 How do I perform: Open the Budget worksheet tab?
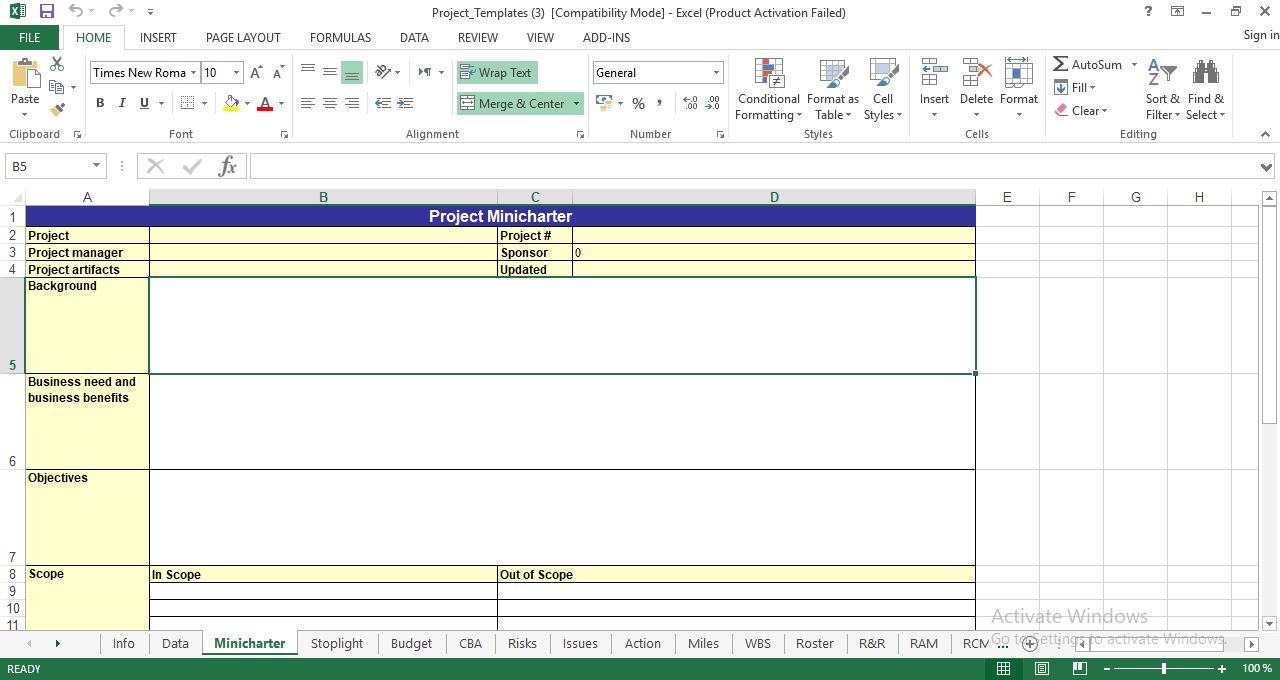pyautogui.click(x=411, y=643)
